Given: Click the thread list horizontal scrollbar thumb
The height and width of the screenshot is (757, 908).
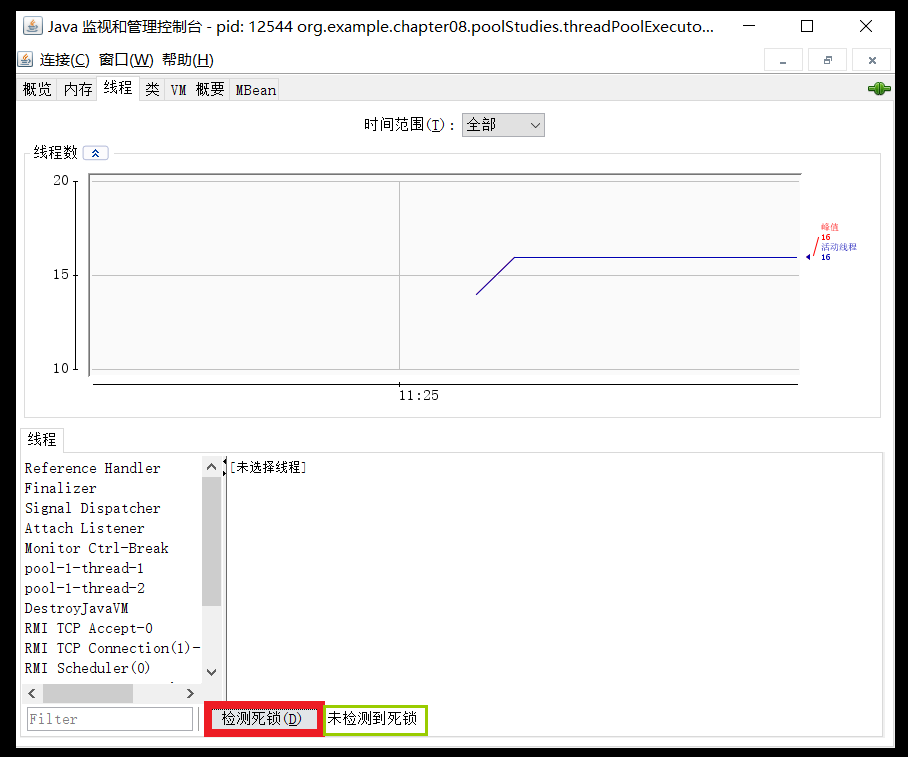Looking at the screenshot, I should click(x=88, y=693).
